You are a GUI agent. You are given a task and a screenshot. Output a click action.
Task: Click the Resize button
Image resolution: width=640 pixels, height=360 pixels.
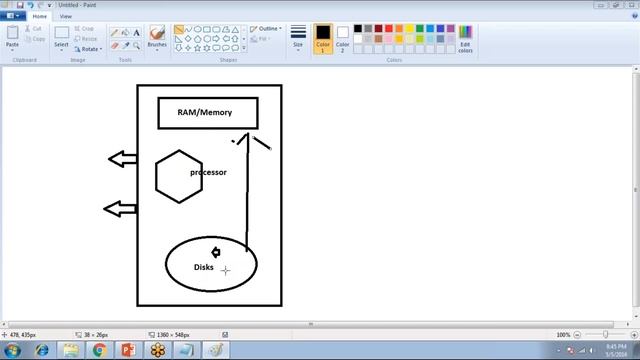(86, 39)
